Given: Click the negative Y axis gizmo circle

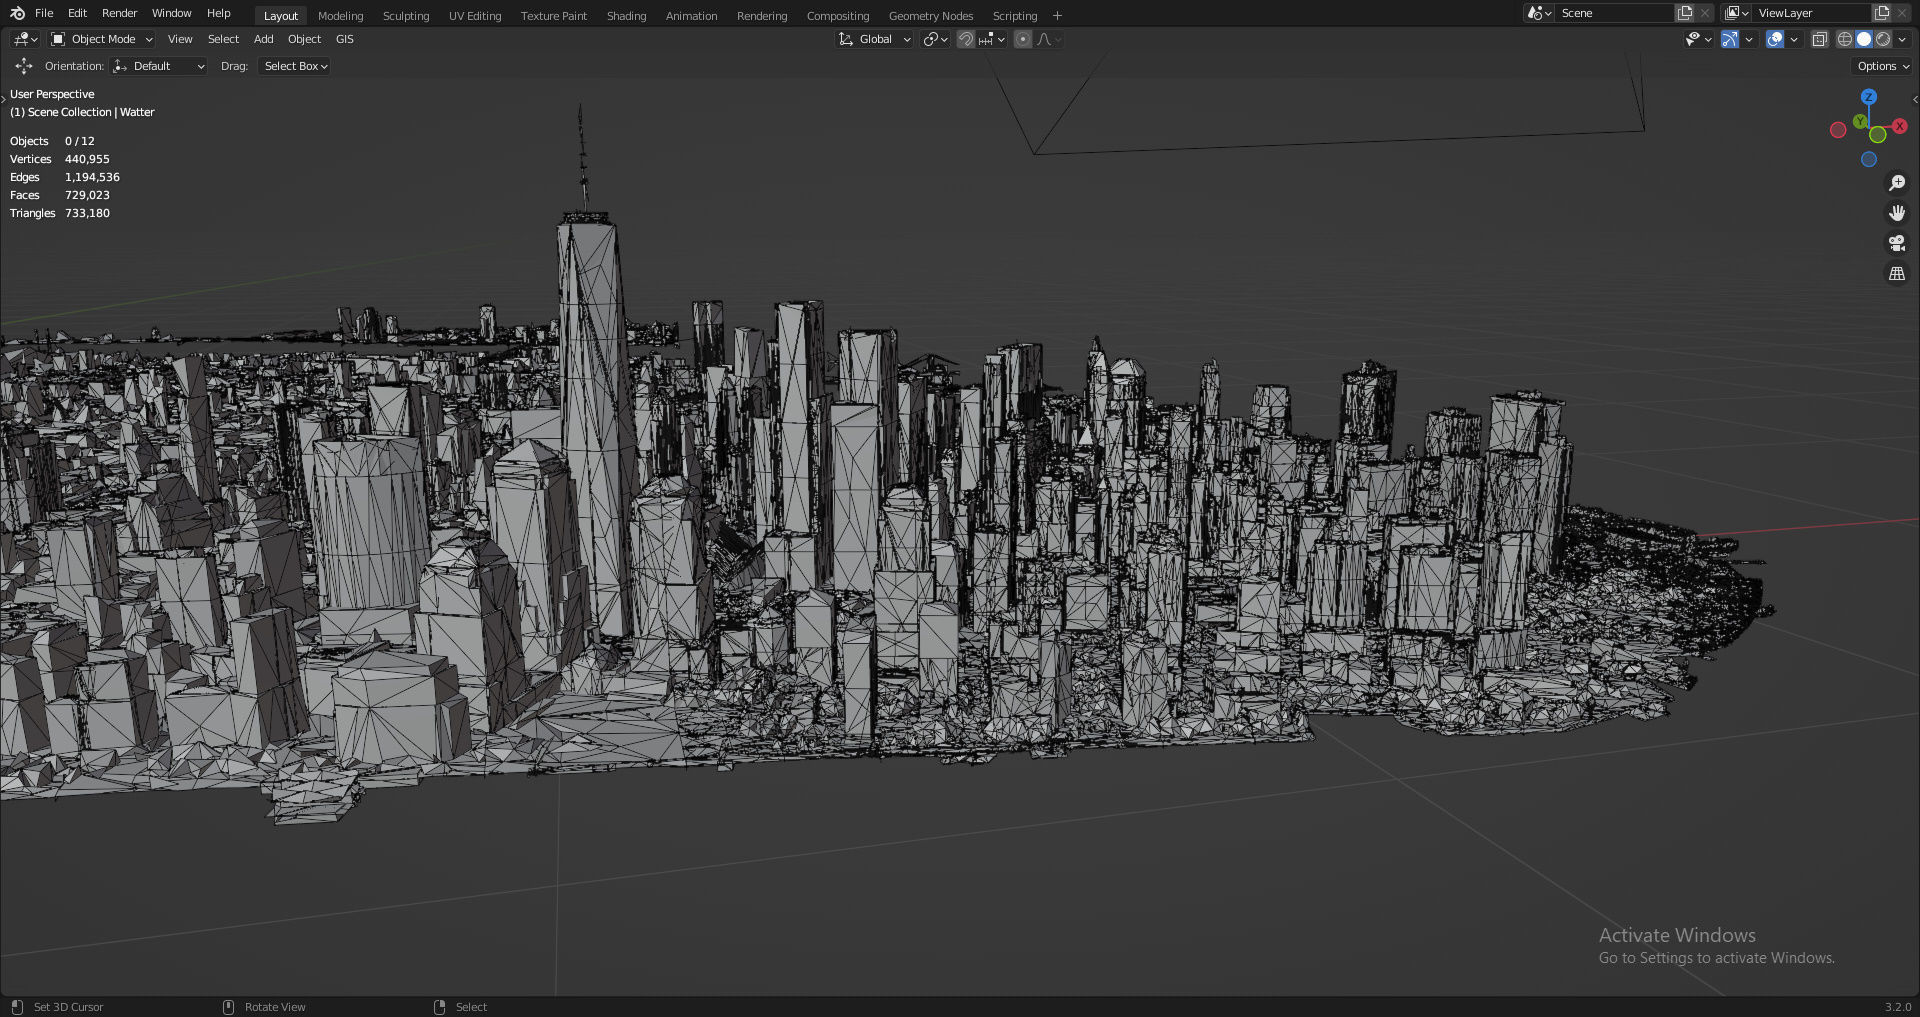Looking at the screenshot, I should 1878,135.
